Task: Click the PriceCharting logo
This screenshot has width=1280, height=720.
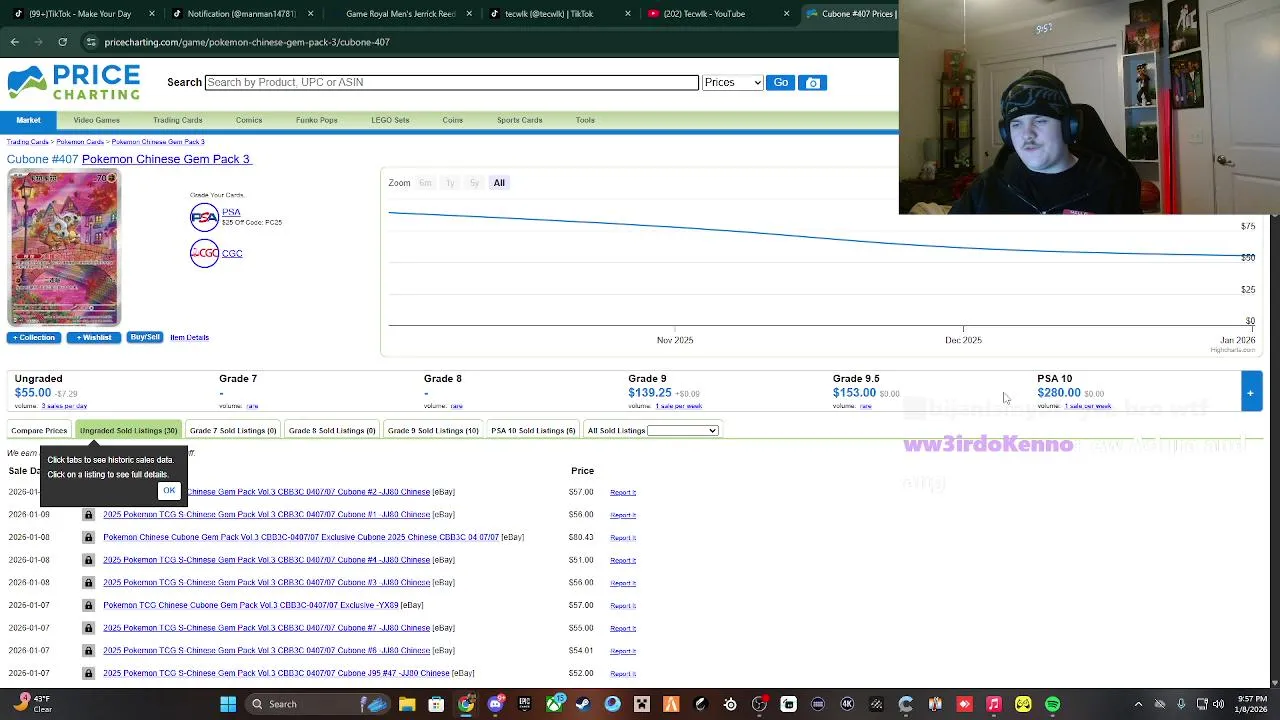Action: tap(74, 82)
